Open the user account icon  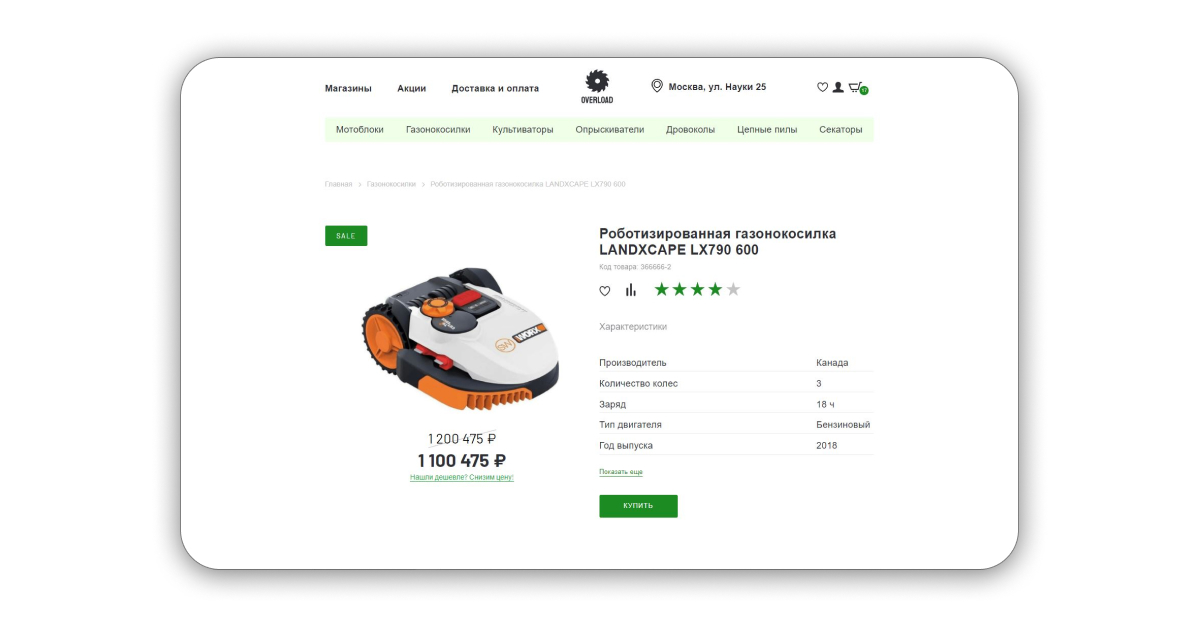(838, 87)
